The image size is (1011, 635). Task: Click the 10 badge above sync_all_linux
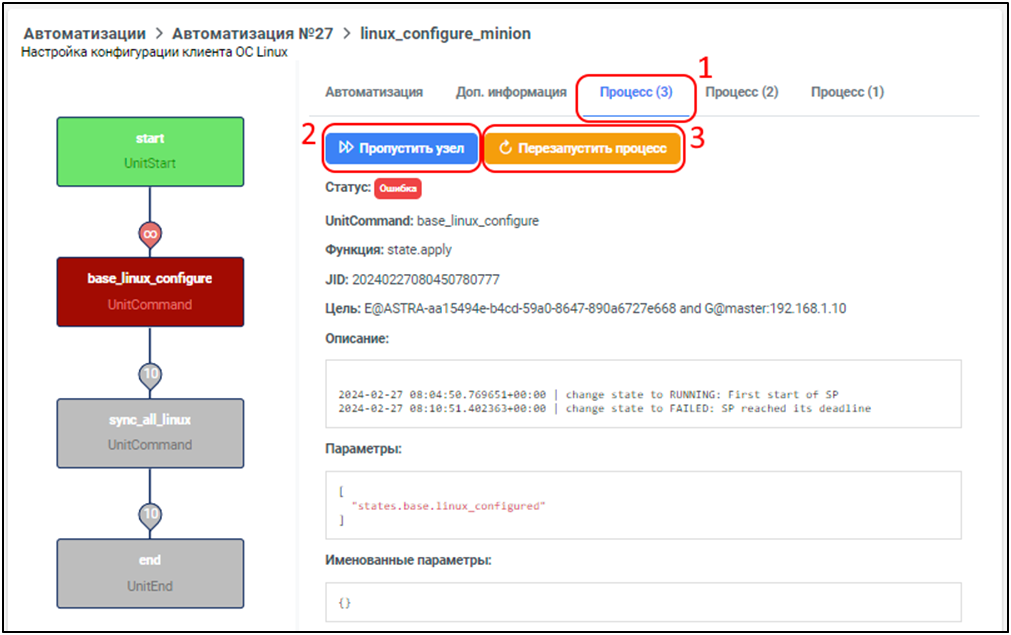tap(150, 374)
